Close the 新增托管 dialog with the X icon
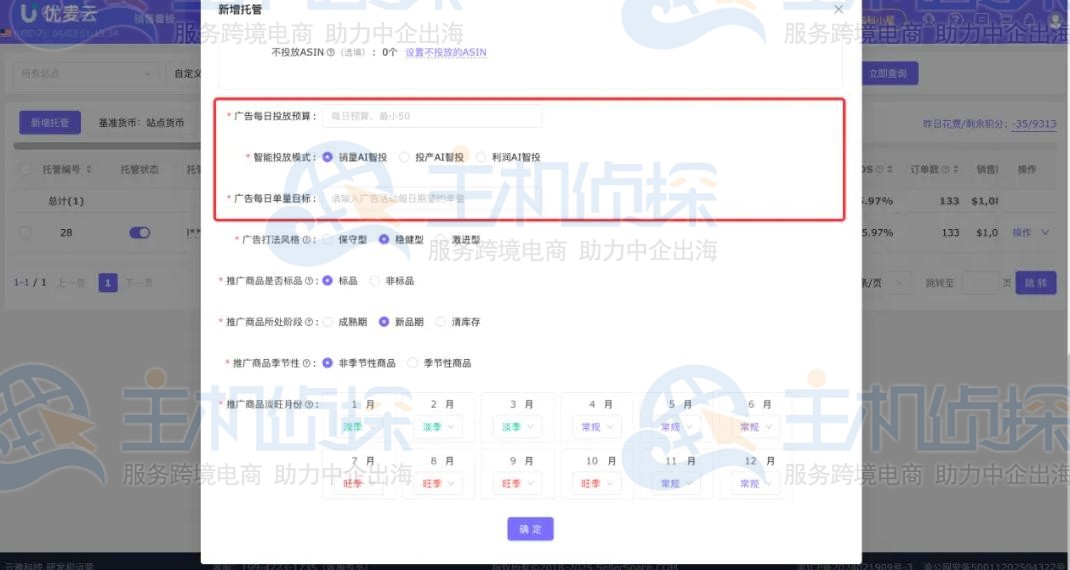The height and width of the screenshot is (570, 1070). click(x=839, y=10)
